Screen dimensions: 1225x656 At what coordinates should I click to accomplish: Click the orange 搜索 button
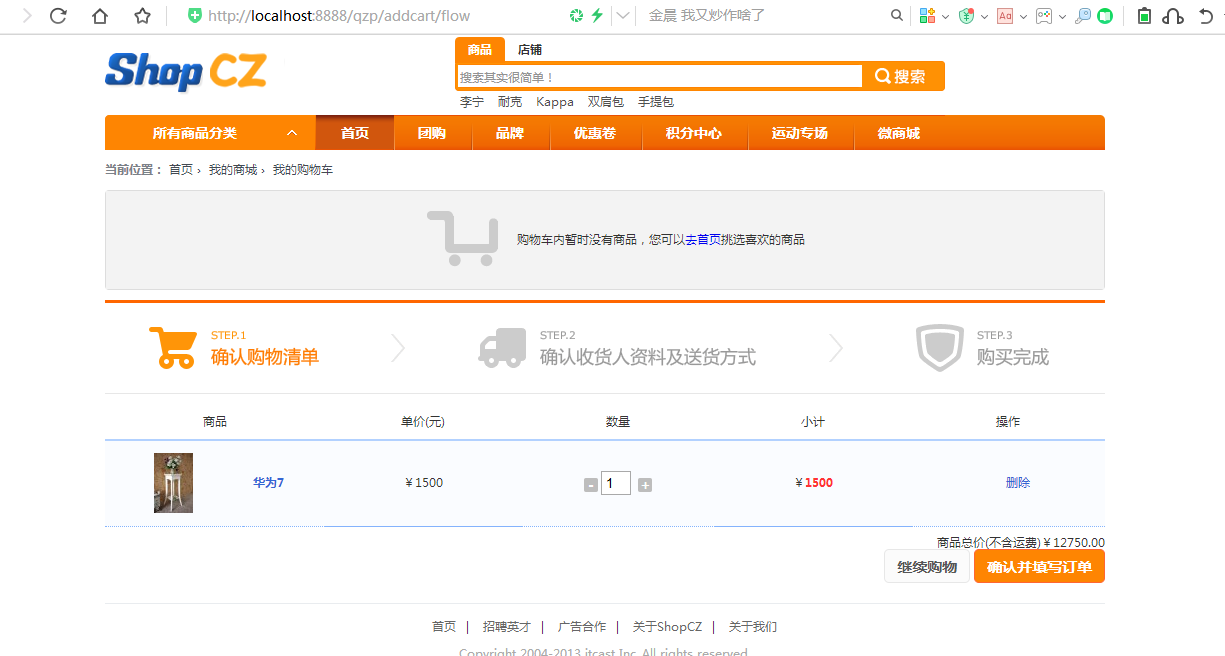[902, 77]
